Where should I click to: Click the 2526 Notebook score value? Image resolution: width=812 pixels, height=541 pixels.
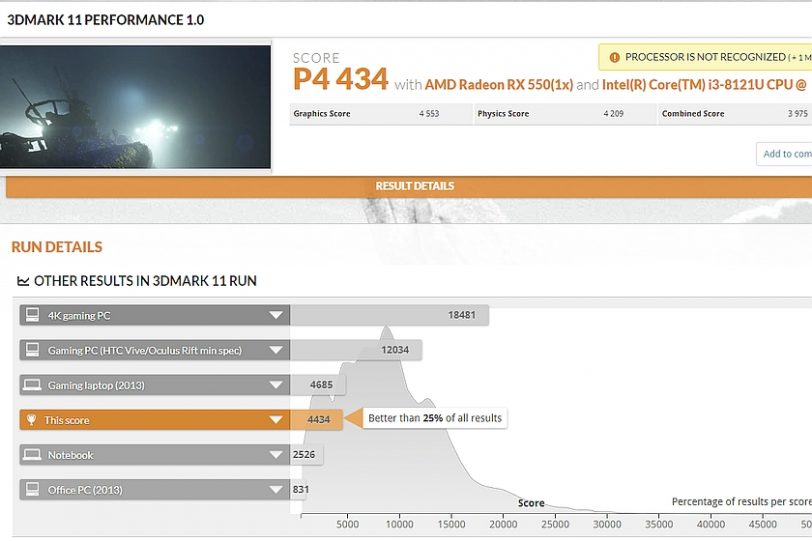[x=303, y=455]
